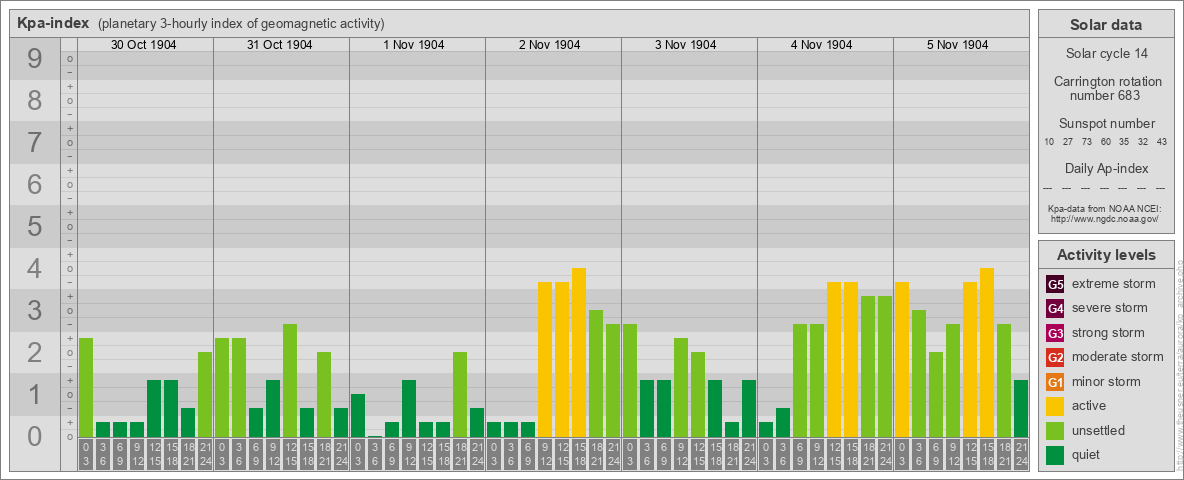Click the light green unsettled swatch
This screenshot has width=1184, height=480.
click(x=1055, y=430)
